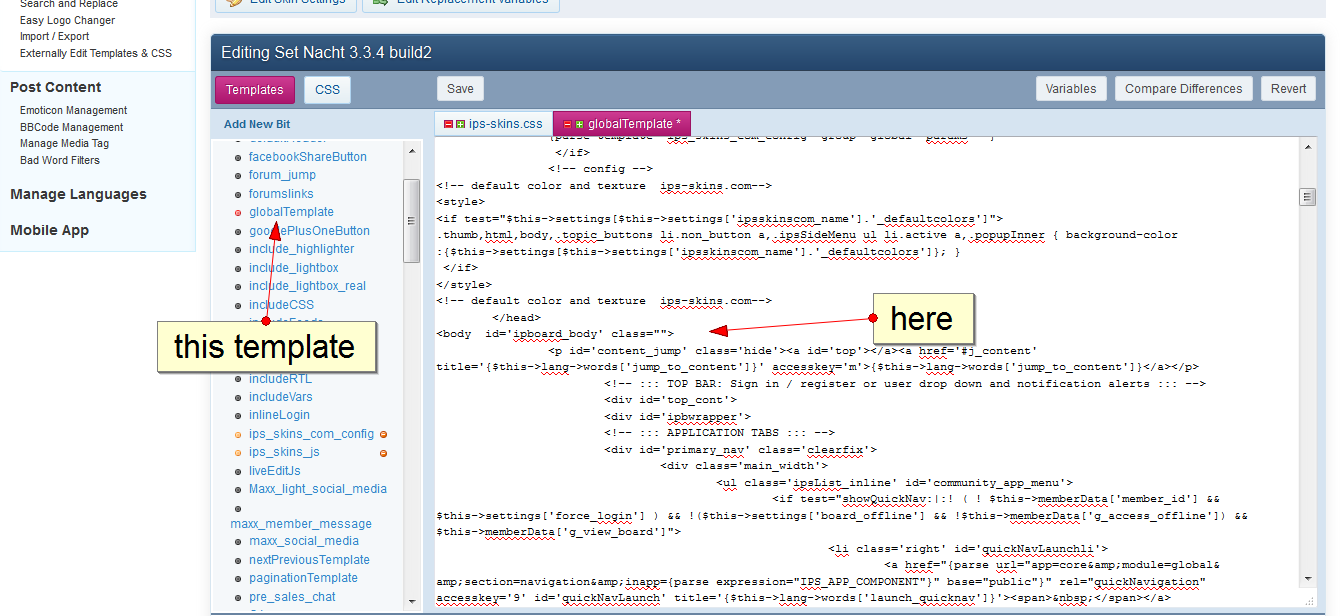This screenshot has height=616, width=1341.
Task: Click the Compare Differences button
Action: click(1184, 89)
